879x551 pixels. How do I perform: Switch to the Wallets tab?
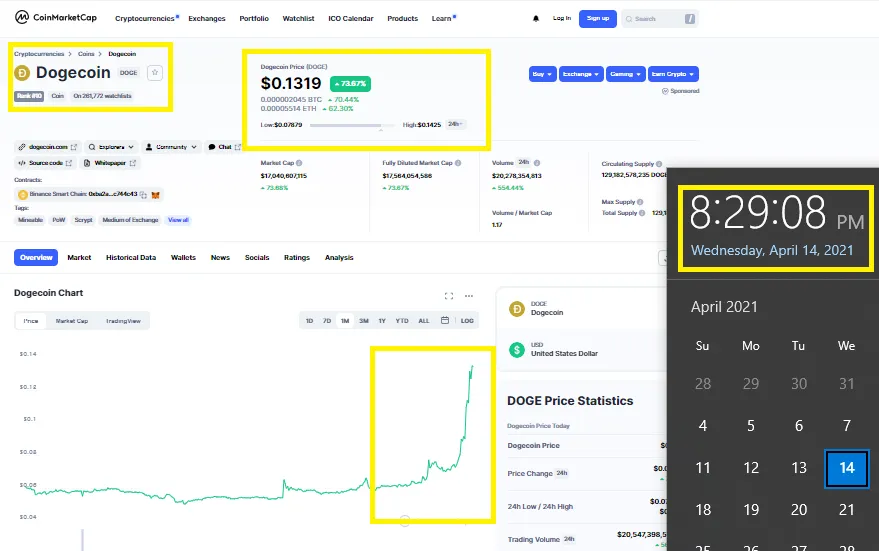183,257
